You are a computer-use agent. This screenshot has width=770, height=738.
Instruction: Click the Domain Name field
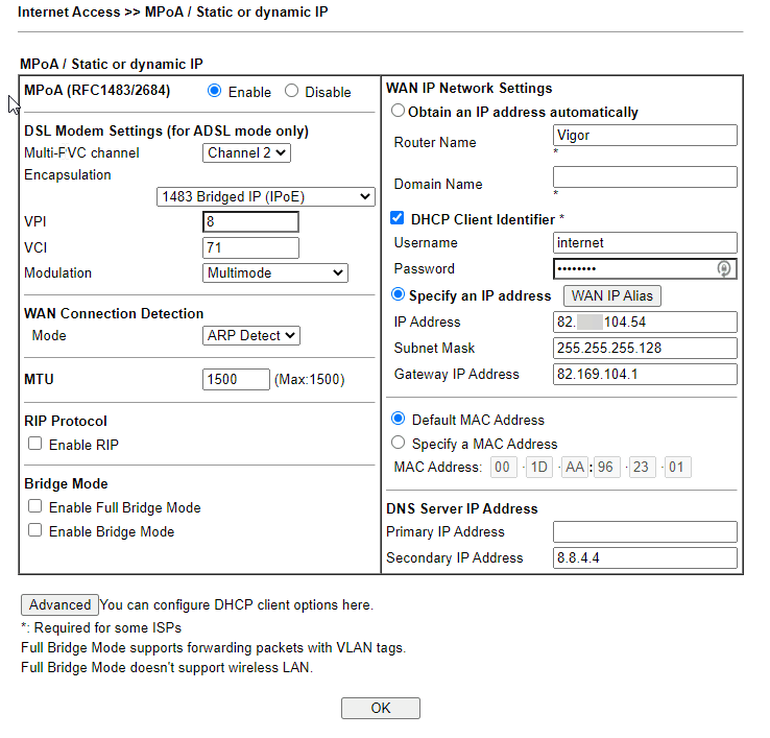645,177
